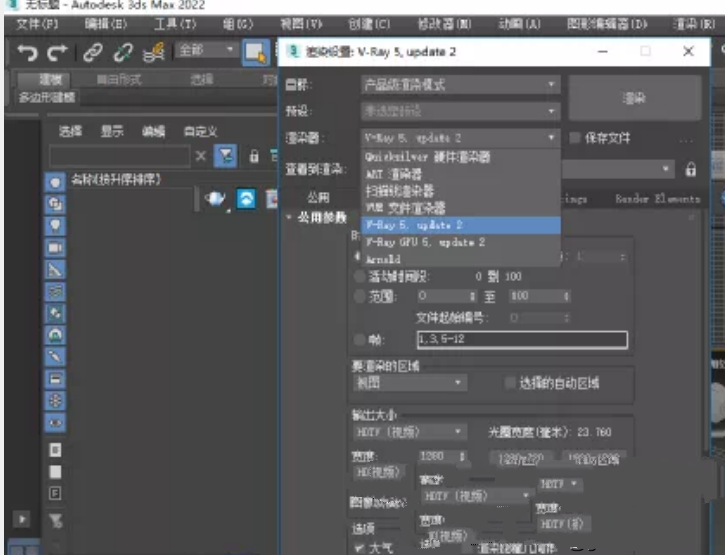725x555 pixels.
Task: Switch to the Render Elements tab
Action: click(657, 199)
